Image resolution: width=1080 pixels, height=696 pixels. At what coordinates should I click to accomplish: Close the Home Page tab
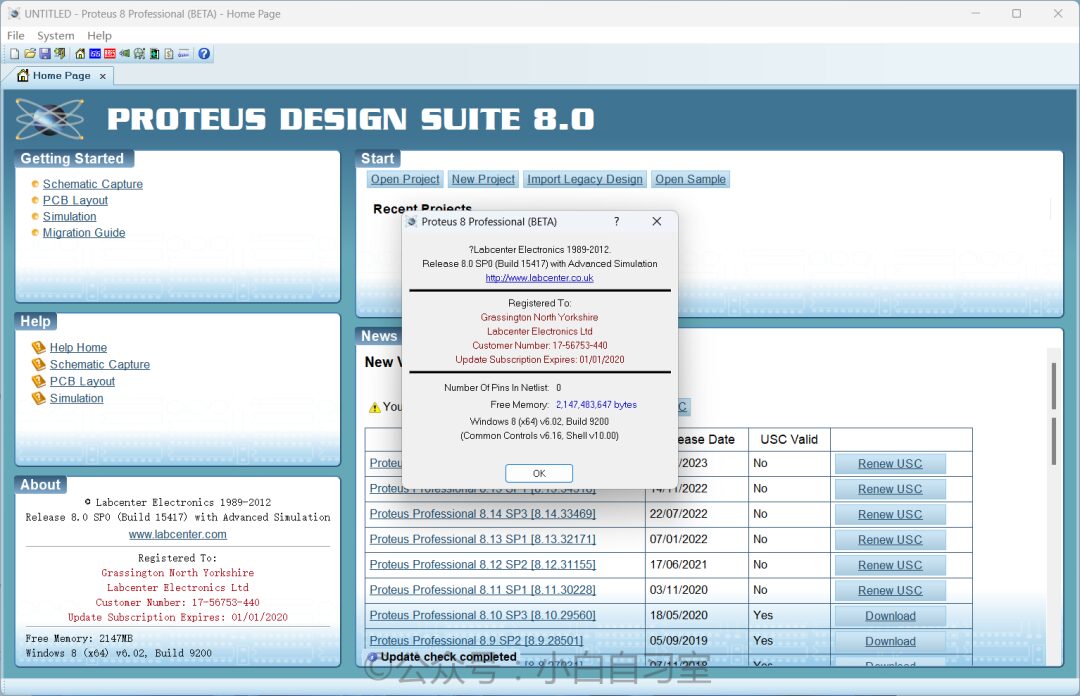tap(102, 76)
